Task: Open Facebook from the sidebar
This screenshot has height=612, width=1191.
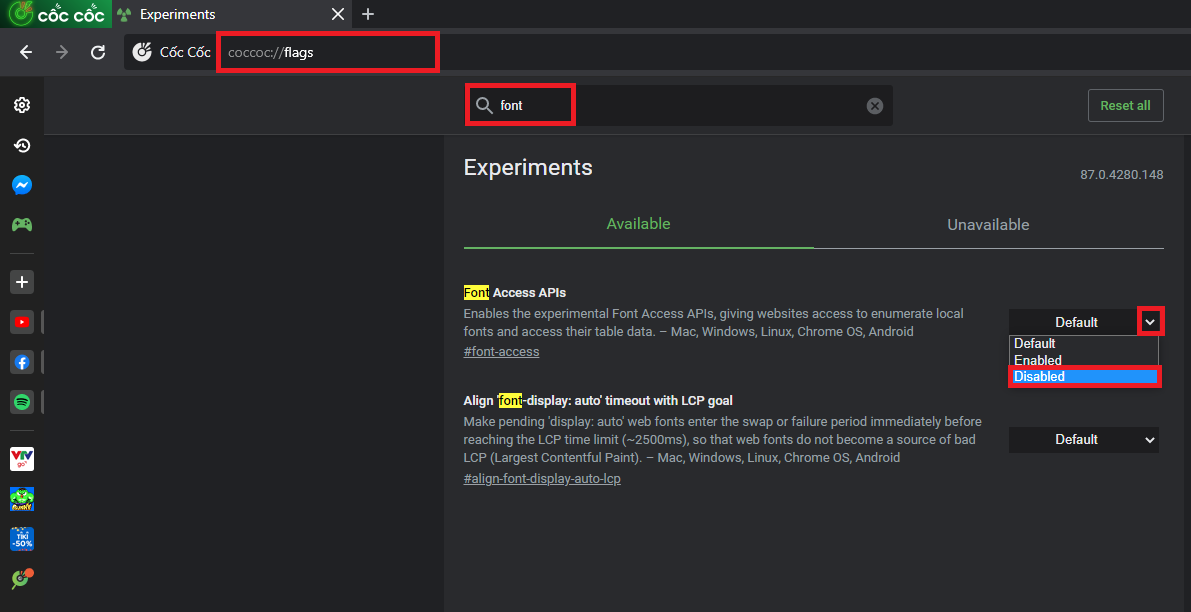Action: point(22,362)
